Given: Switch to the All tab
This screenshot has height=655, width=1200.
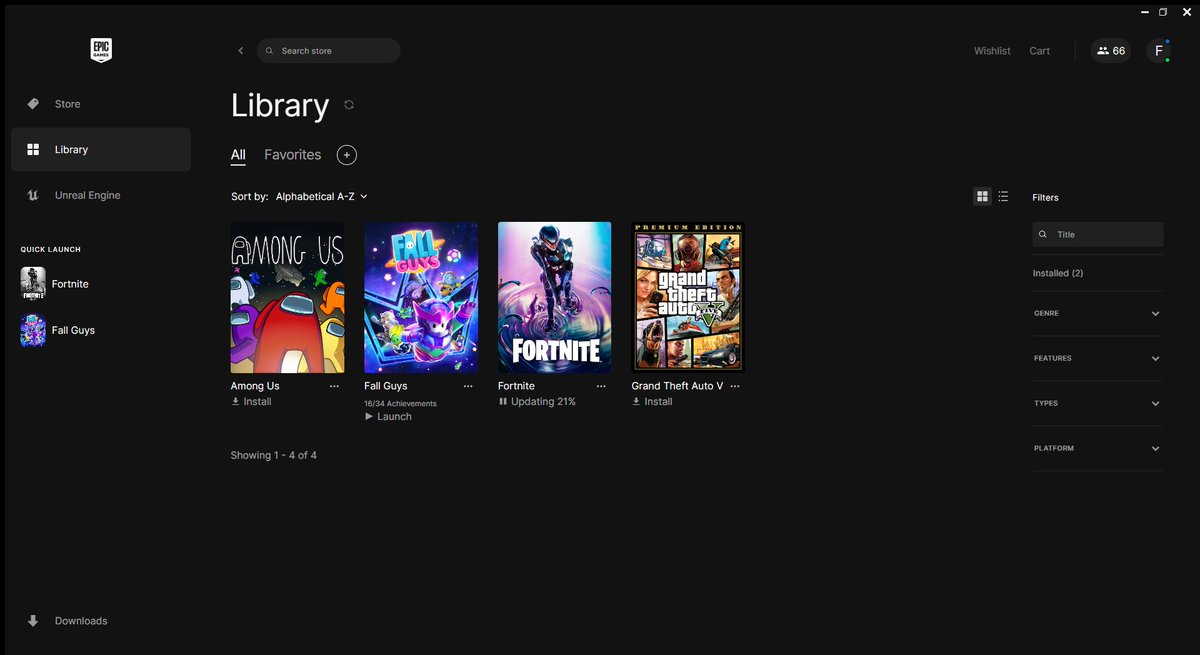Looking at the screenshot, I should (x=238, y=155).
